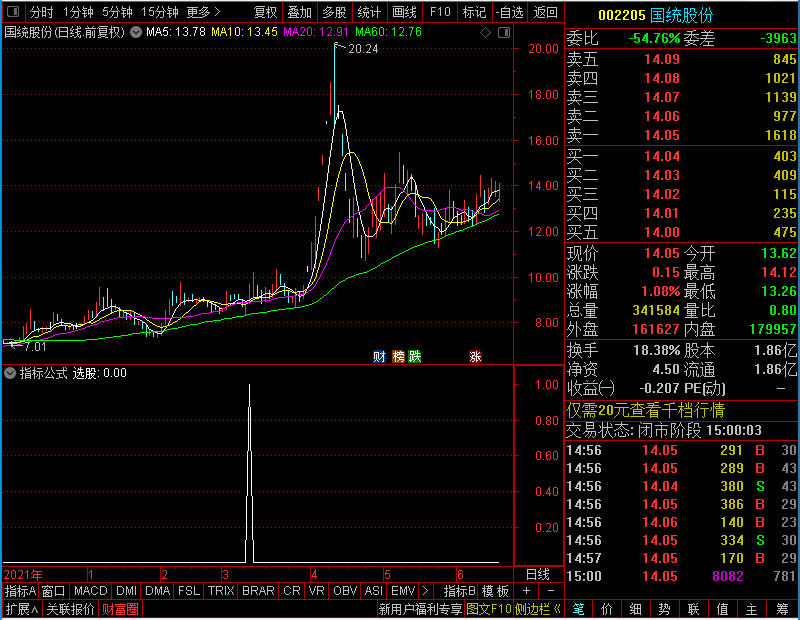The width and height of the screenshot is (800, 620).
Task: Click the 窗口 window option
Action: (x=54, y=591)
